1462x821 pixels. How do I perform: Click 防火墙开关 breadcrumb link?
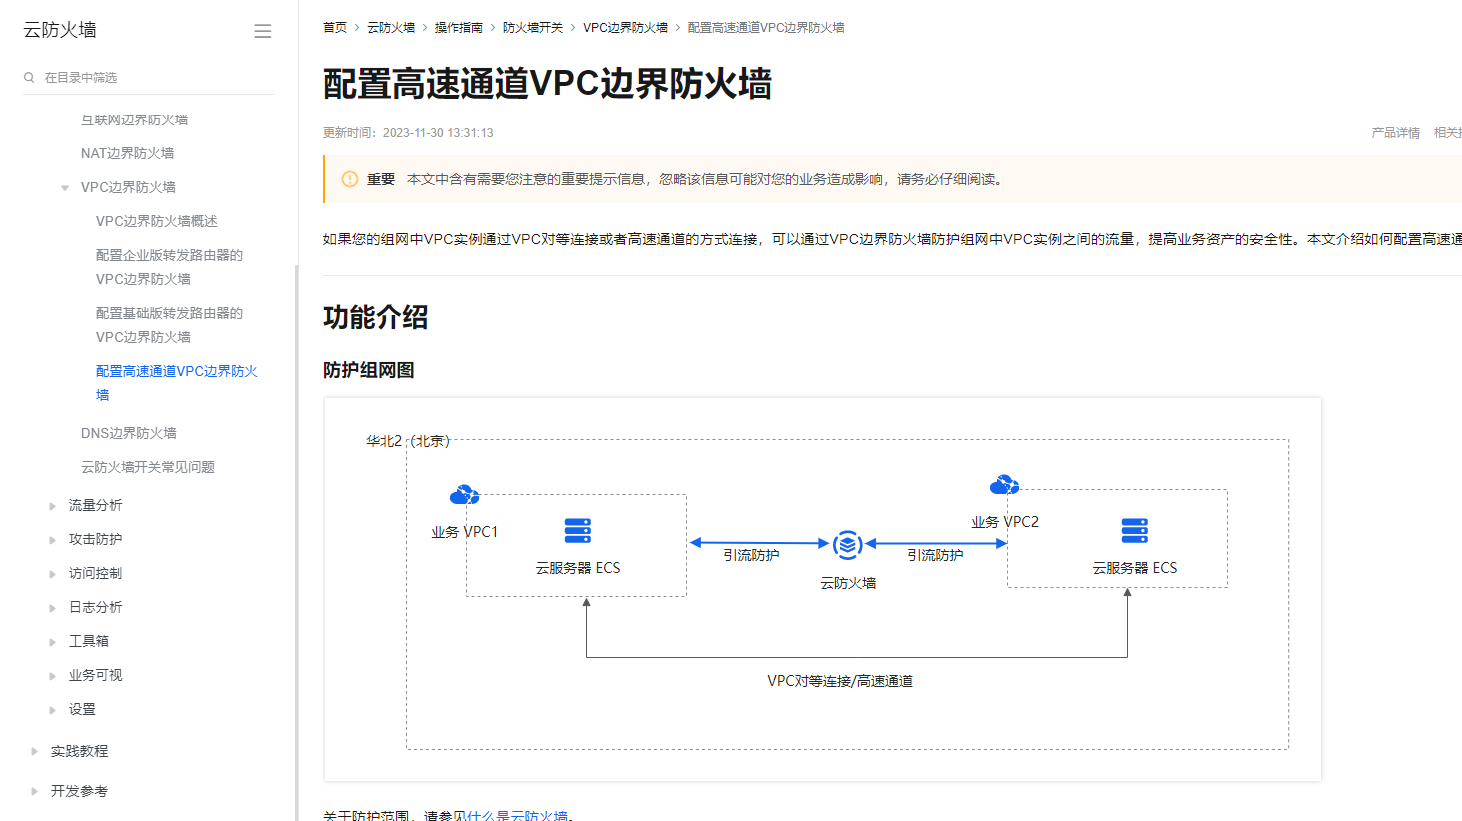pos(533,27)
